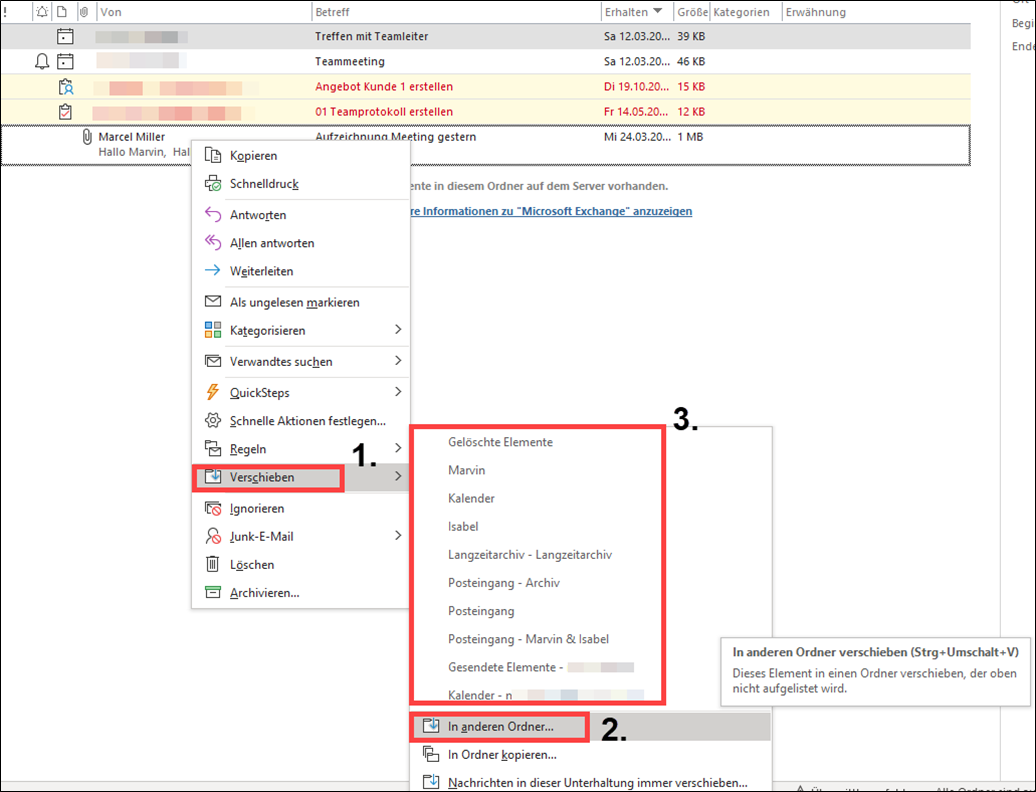Click the importance exclamation mark column header
Image resolution: width=1036 pixels, height=792 pixels.
click(6, 12)
